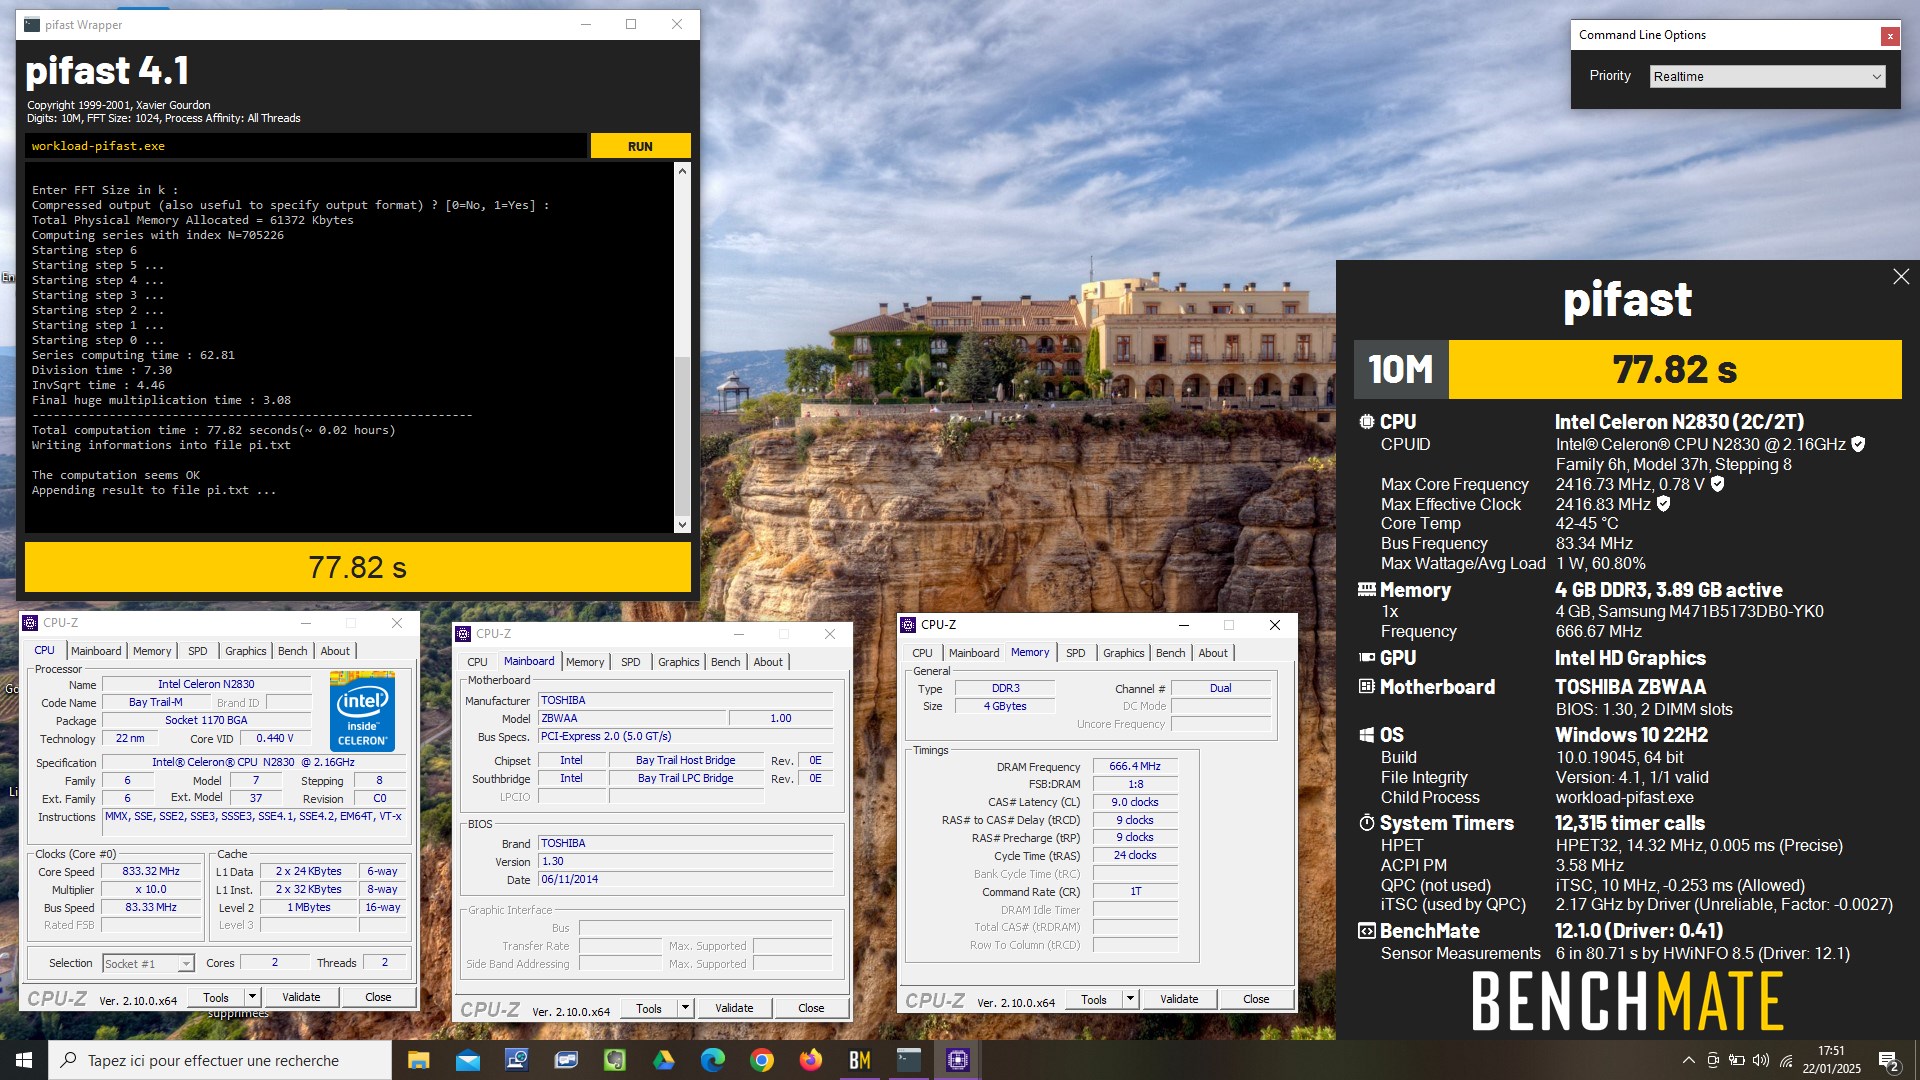Click CPU-Z icon in right window title bar
This screenshot has width=1920, height=1080.
(908, 625)
